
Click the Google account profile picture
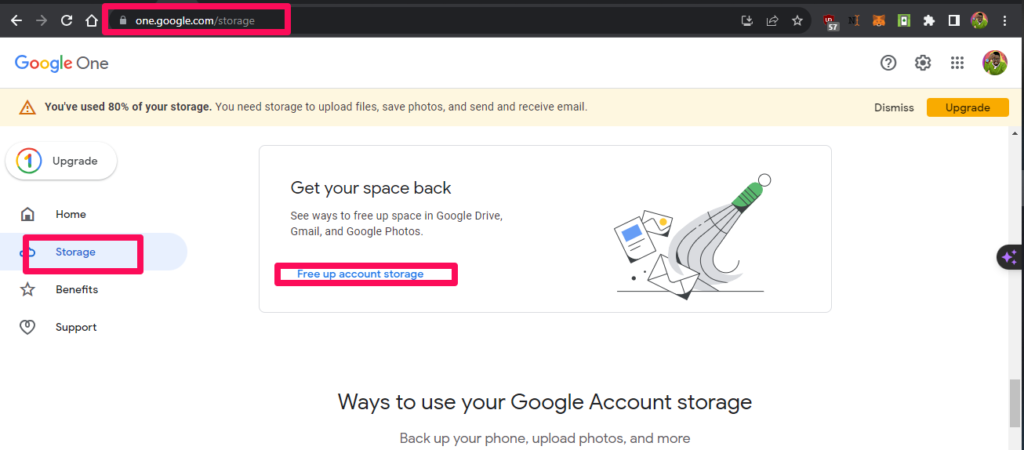pyautogui.click(x=995, y=63)
